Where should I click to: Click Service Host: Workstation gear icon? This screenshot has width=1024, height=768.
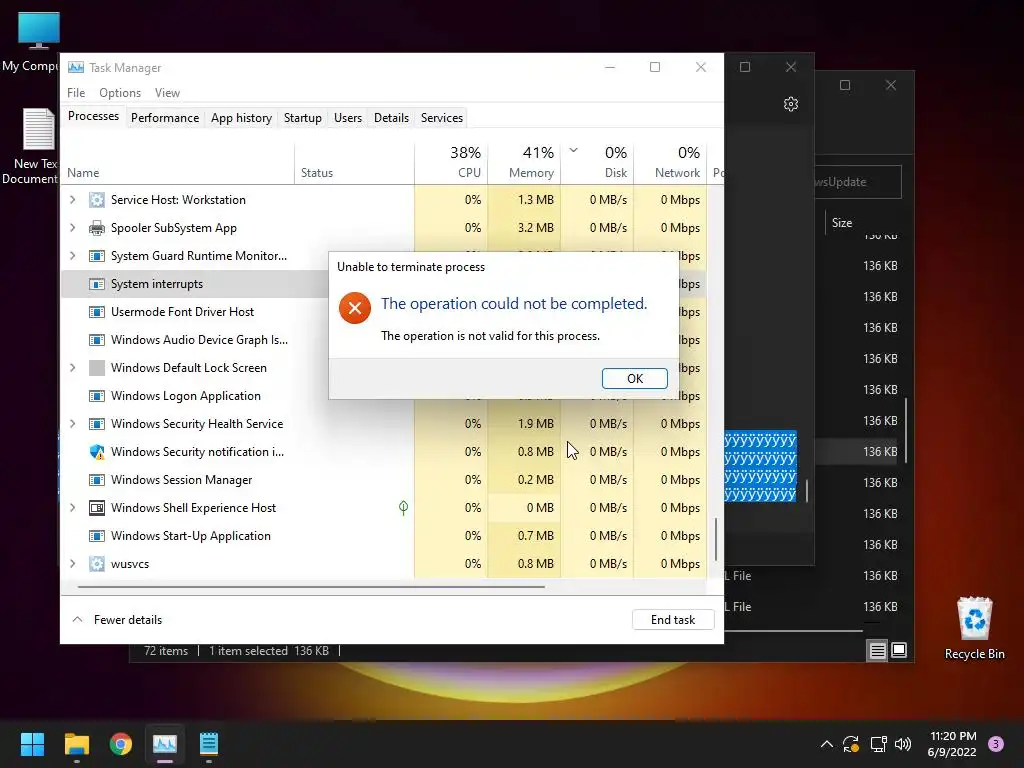[97, 200]
